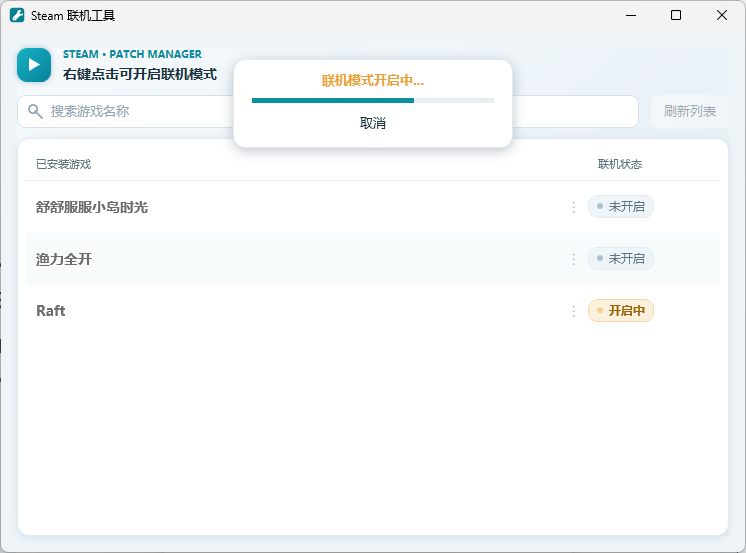Click the online-mode progress bar
The width and height of the screenshot is (746, 553).
tap(373, 100)
